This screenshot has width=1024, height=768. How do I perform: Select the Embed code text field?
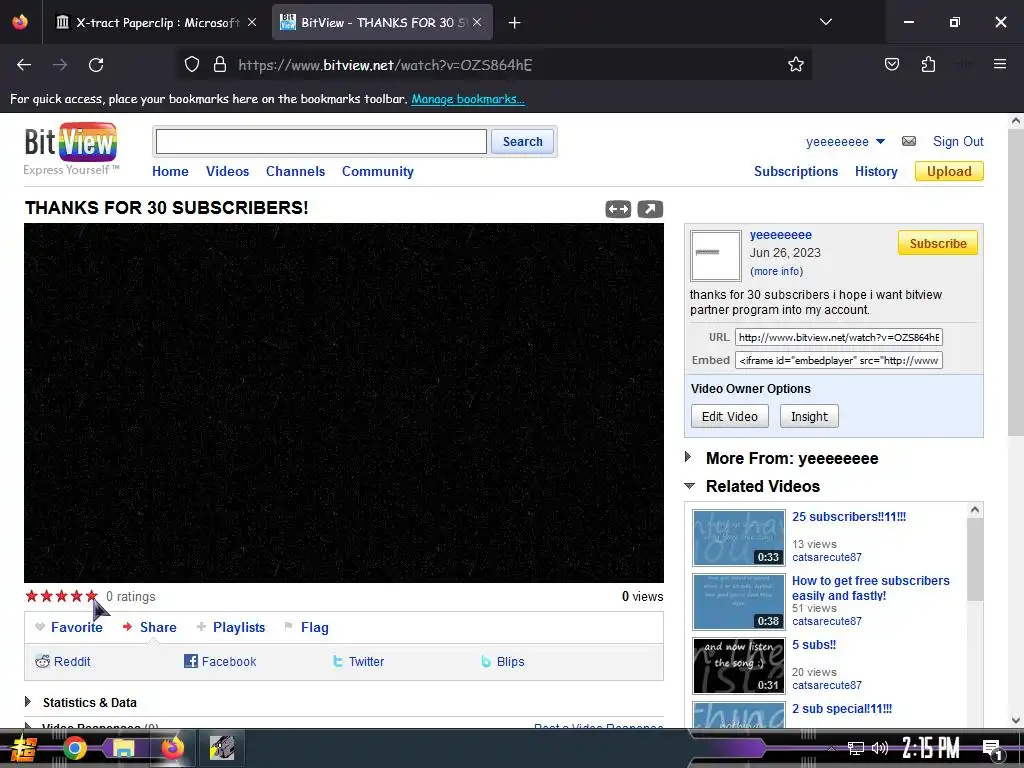click(x=839, y=360)
